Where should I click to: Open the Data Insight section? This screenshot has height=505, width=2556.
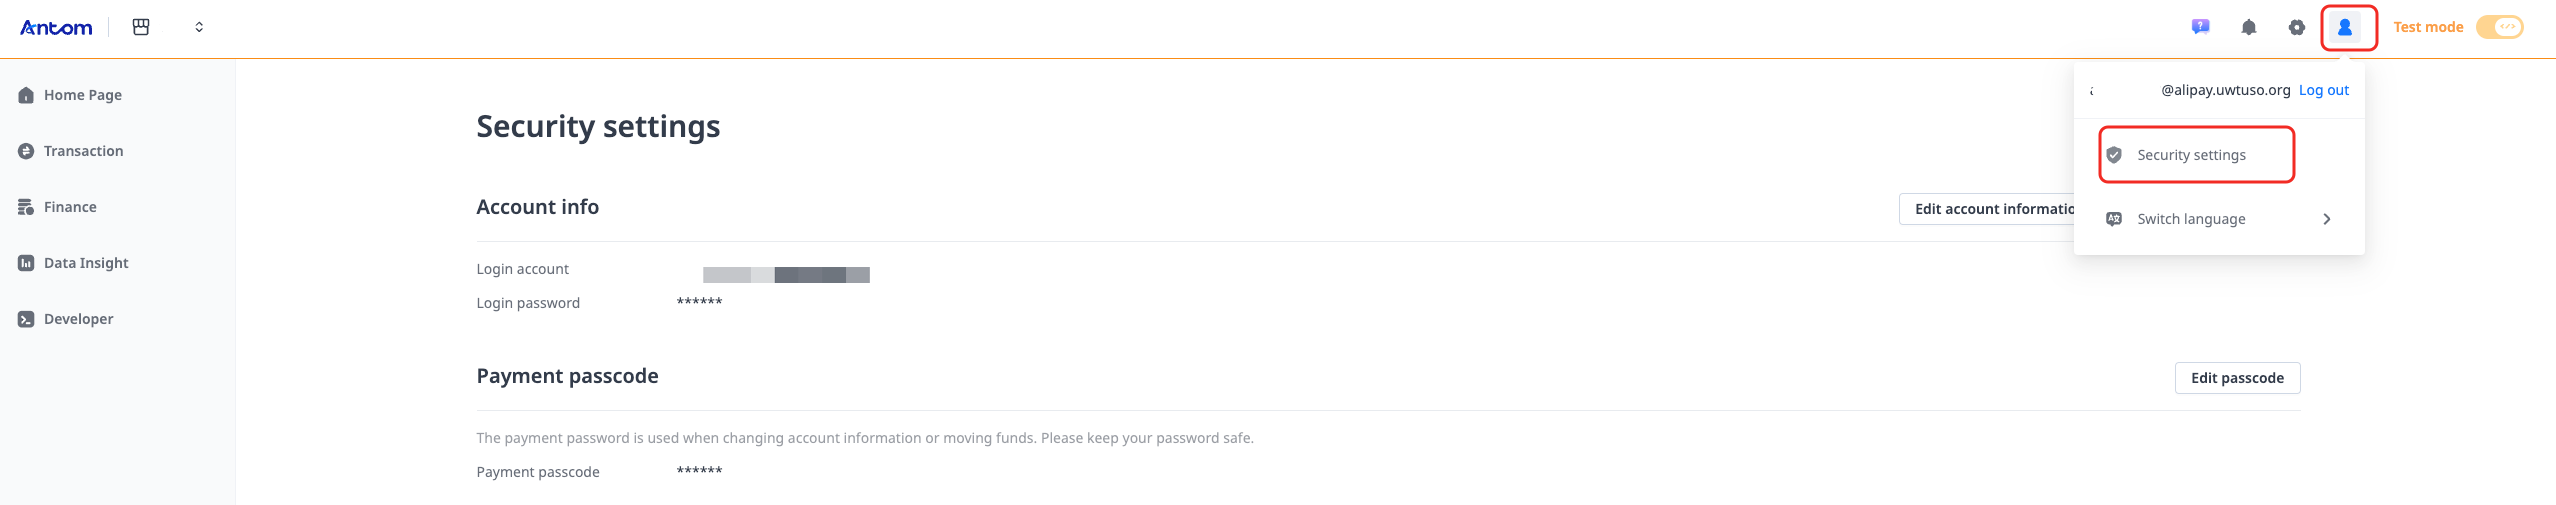pyautogui.click(x=86, y=263)
